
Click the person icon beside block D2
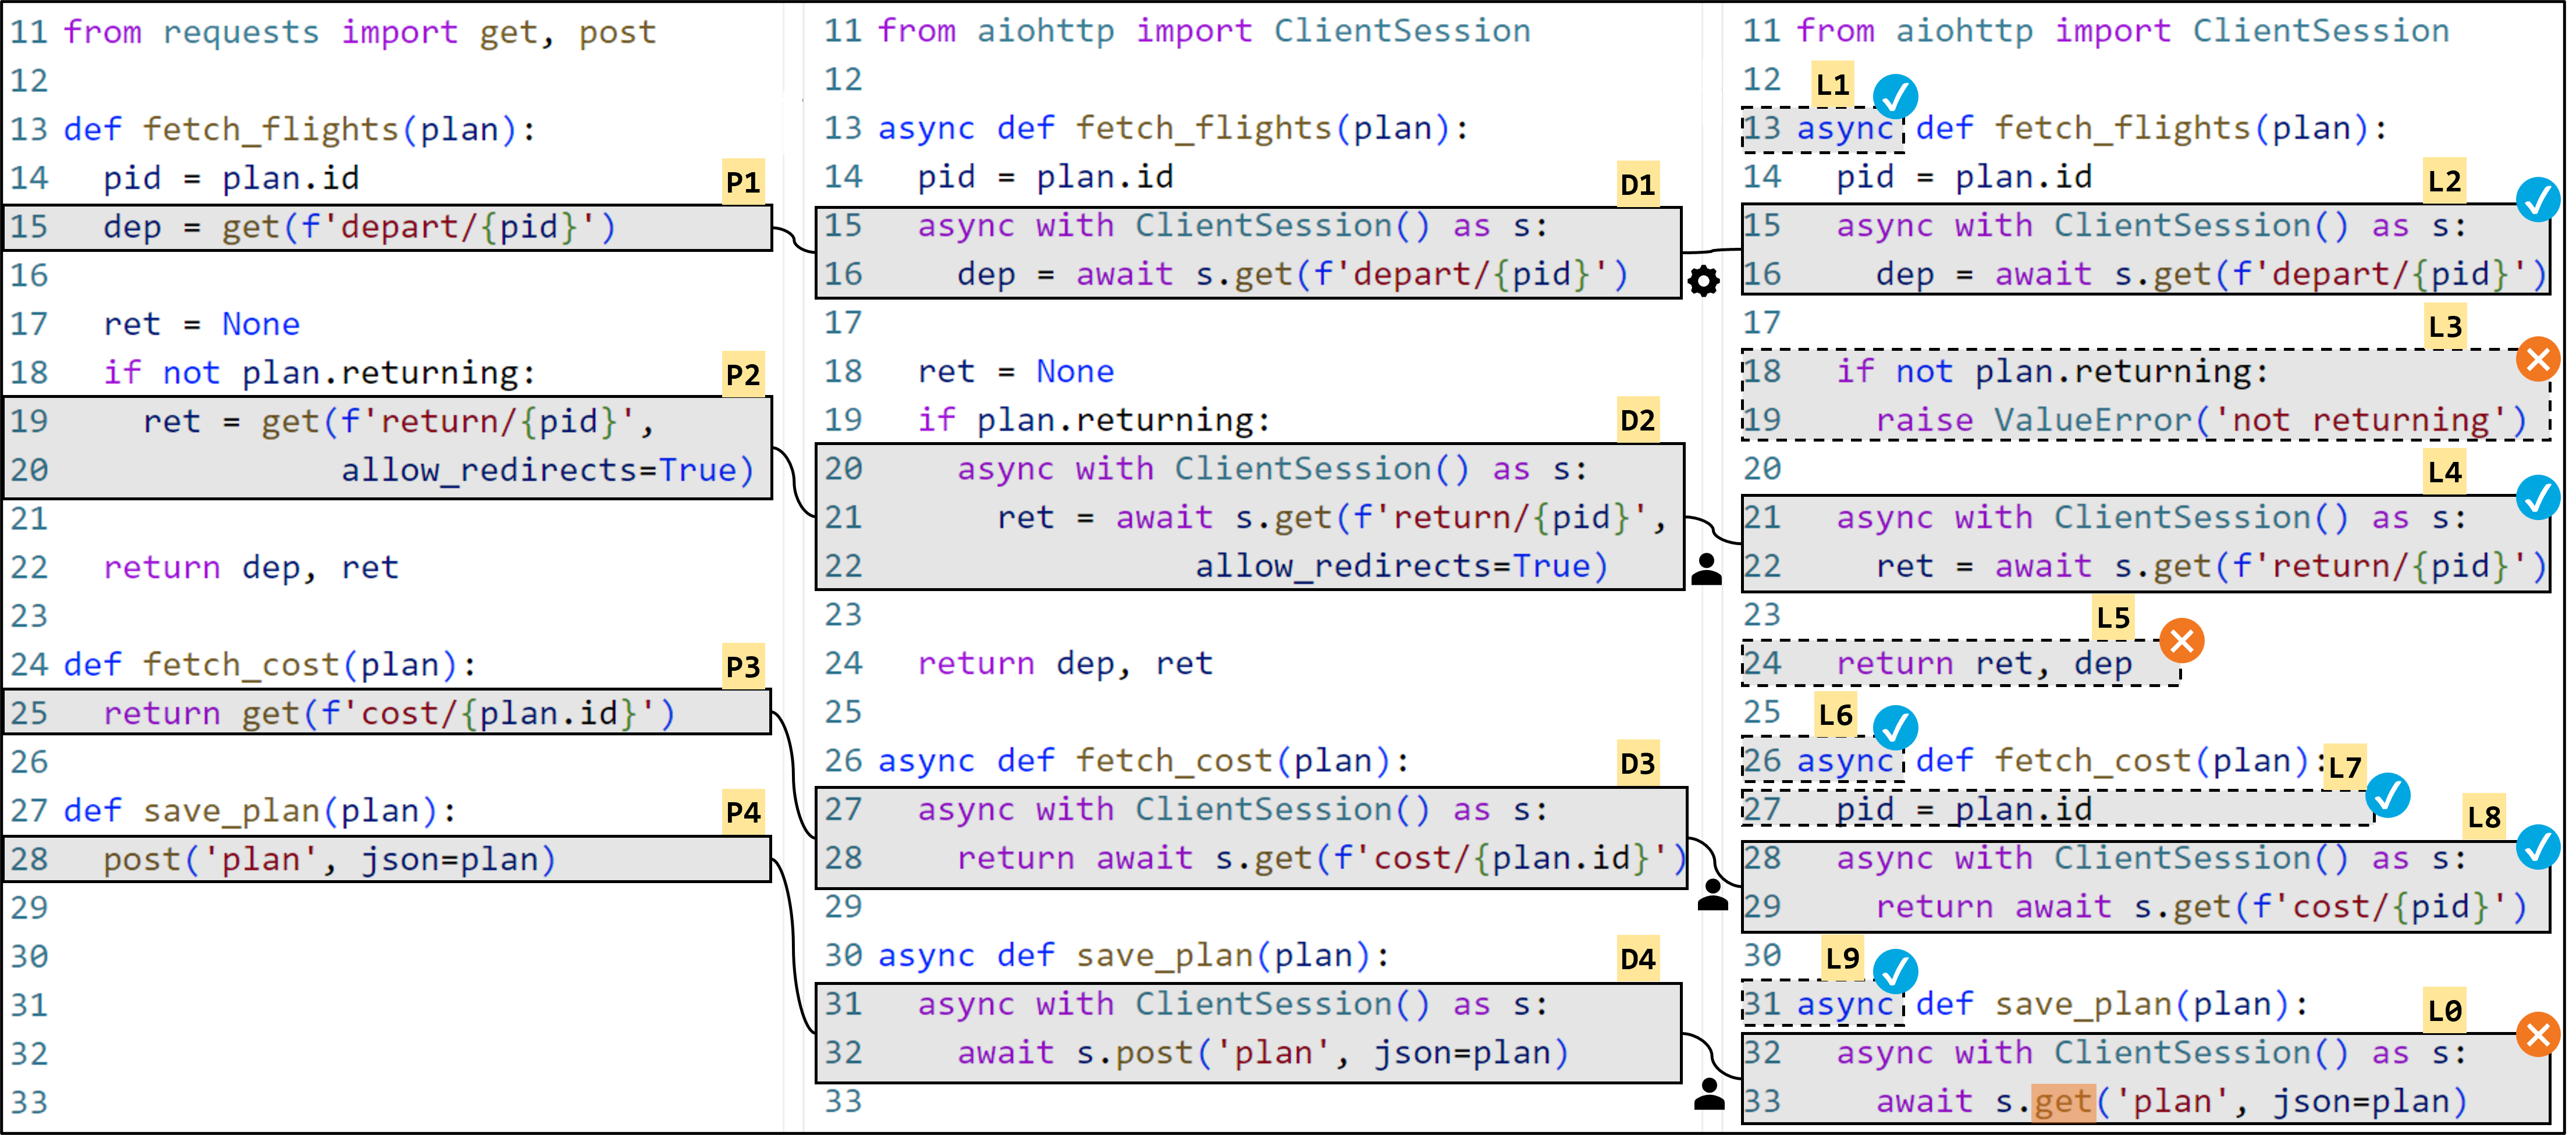tap(1706, 569)
